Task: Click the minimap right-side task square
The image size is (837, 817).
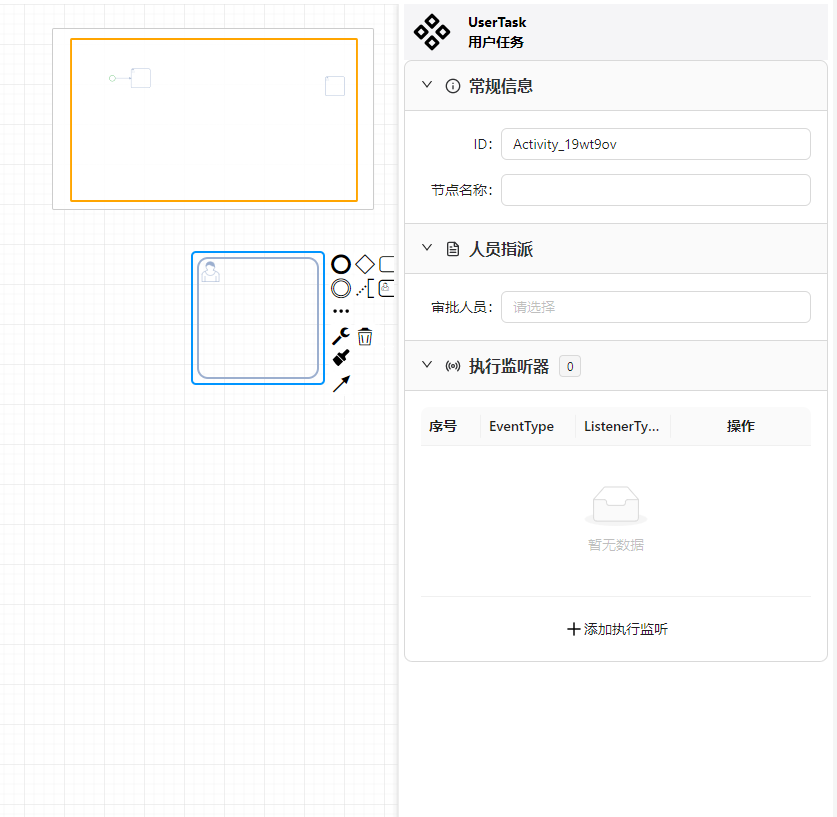Action: (x=335, y=86)
